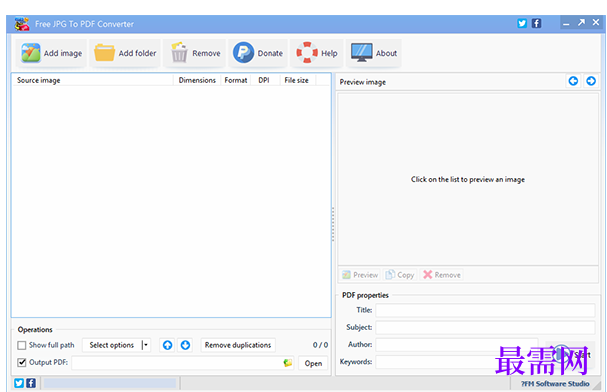Click the Start conversion button
The image size is (607, 392).
tap(570, 354)
